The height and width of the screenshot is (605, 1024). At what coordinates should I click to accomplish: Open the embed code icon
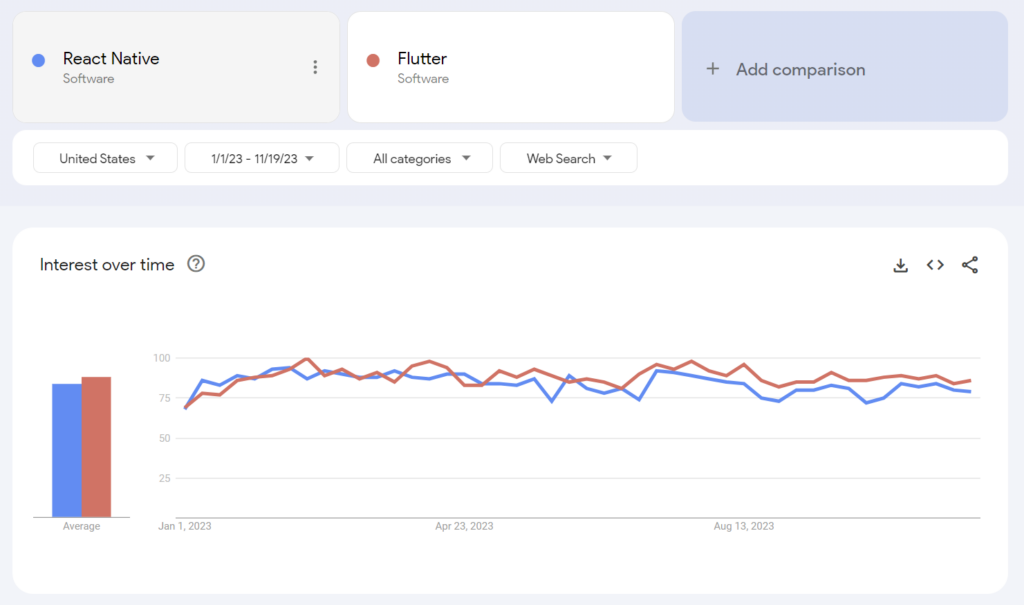[935, 265]
